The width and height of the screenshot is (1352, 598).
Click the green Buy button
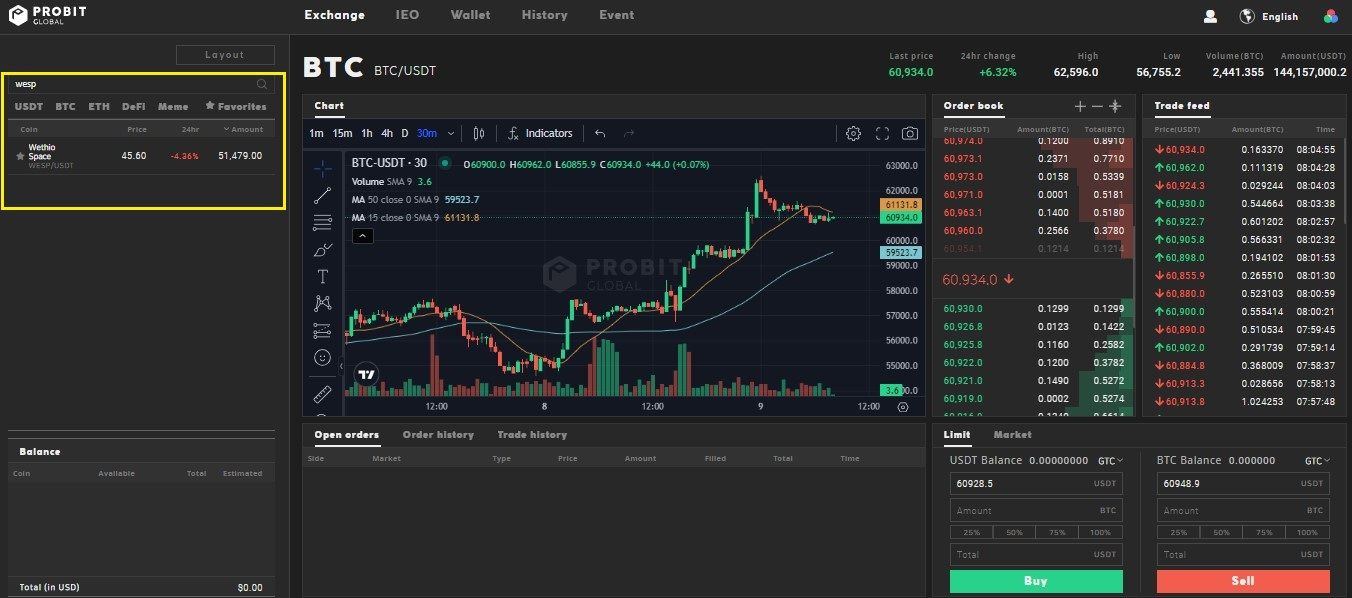tap(1036, 581)
